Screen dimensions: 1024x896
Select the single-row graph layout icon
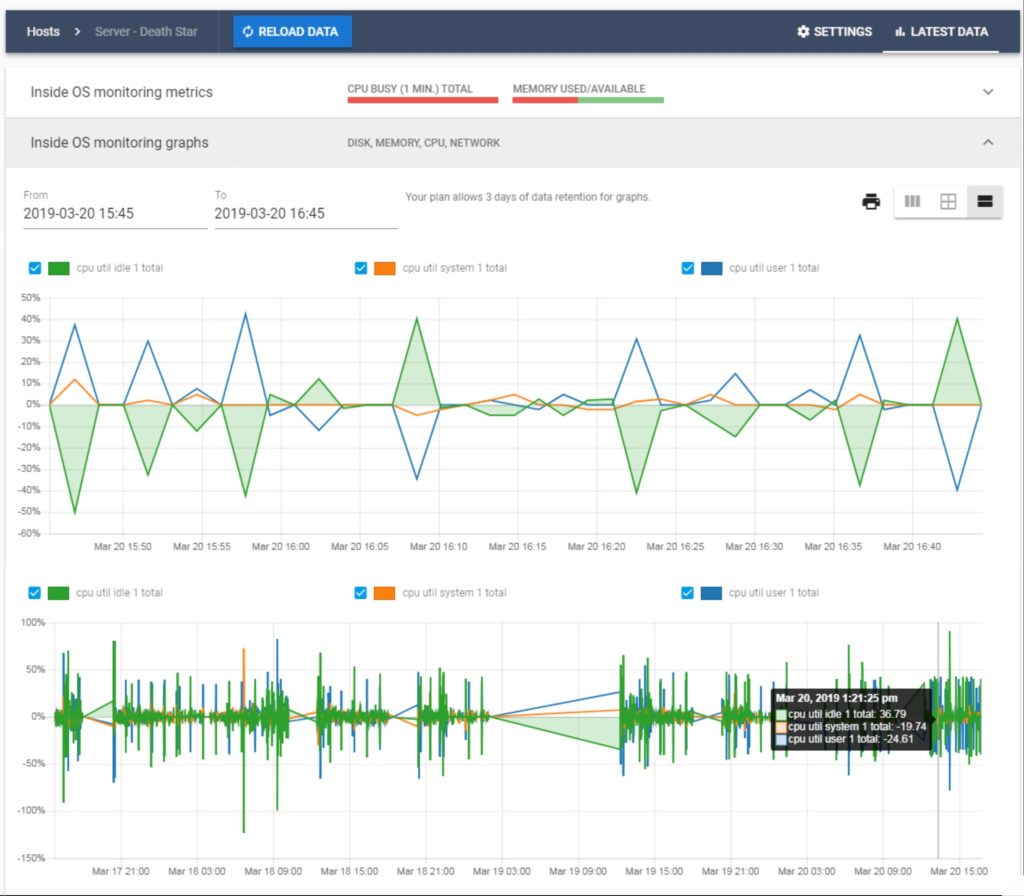coord(984,201)
